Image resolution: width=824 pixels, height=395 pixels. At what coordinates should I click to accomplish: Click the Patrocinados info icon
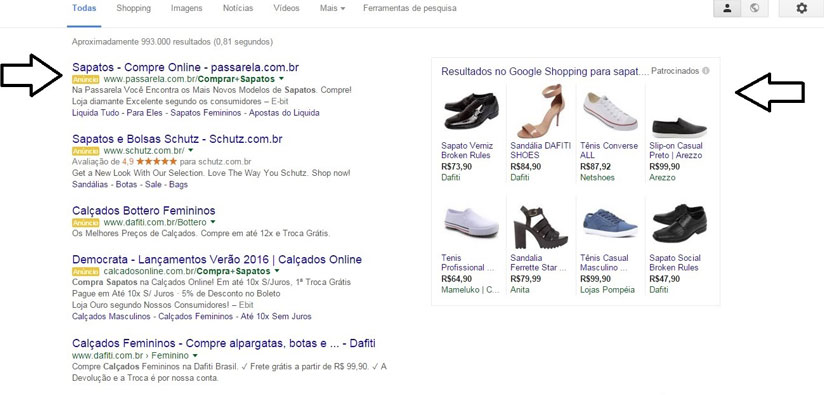(x=706, y=70)
